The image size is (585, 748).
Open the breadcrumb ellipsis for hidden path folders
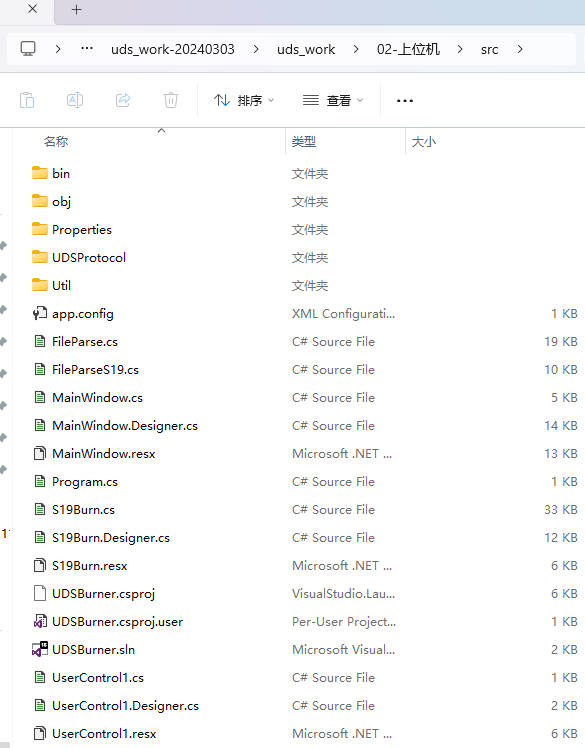tap(87, 49)
